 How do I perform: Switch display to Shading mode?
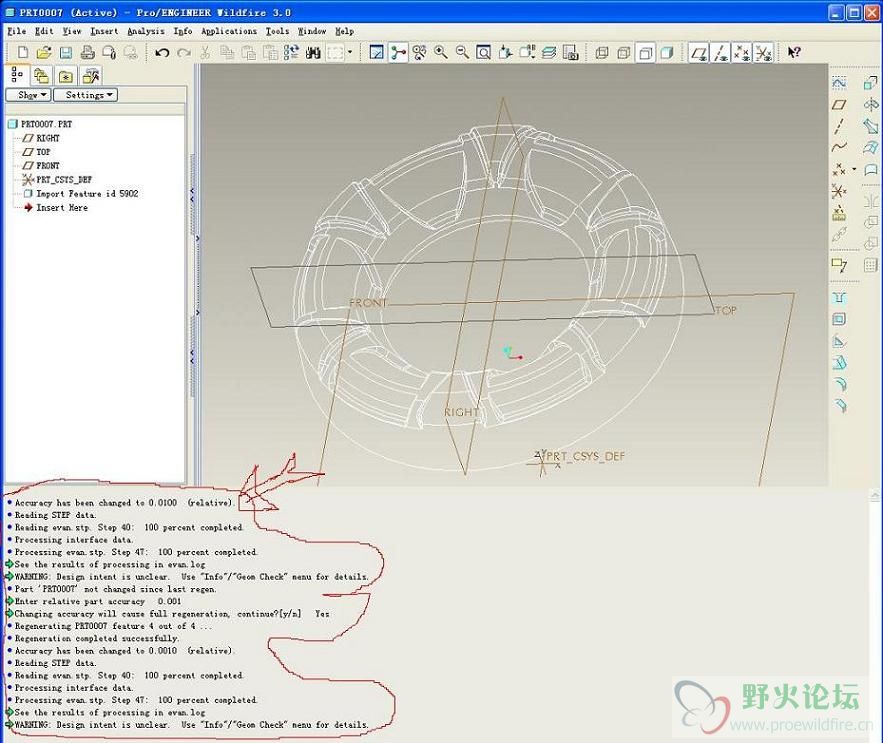point(667,52)
